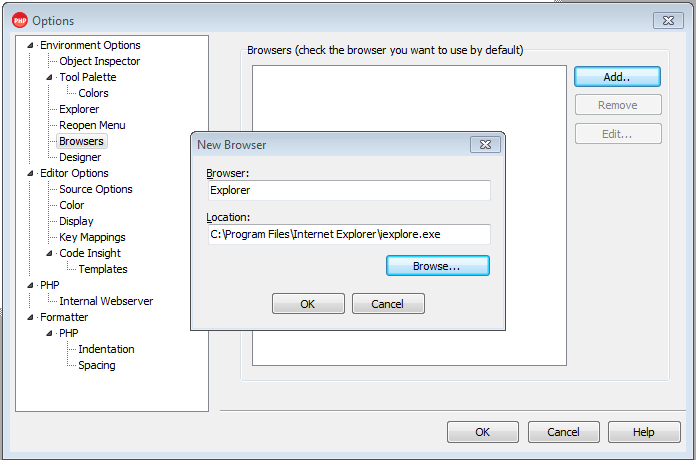Collapse the top-level PHP tree node
696x460 pixels.
(30, 285)
